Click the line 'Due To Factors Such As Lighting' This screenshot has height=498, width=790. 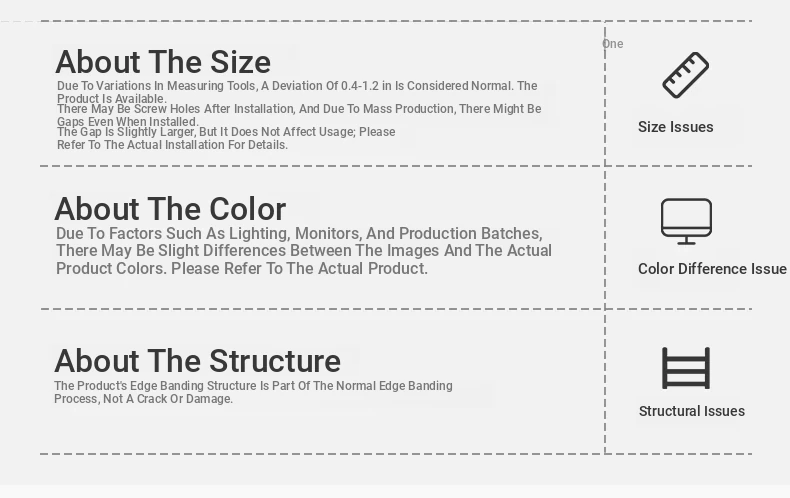tap(299, 233)
